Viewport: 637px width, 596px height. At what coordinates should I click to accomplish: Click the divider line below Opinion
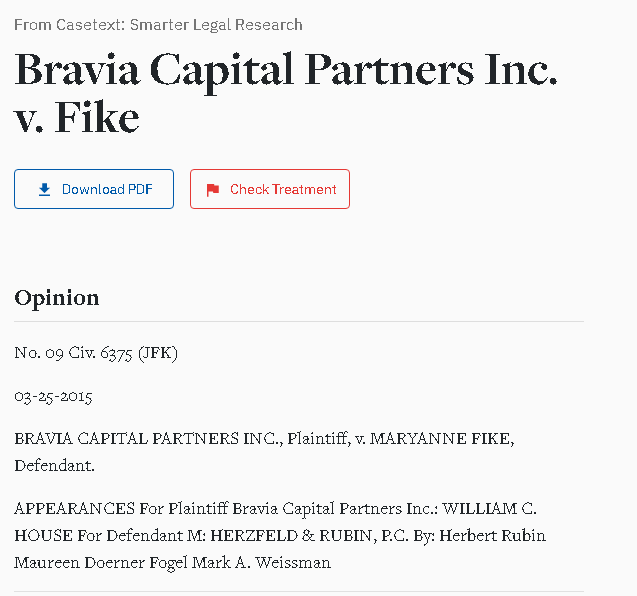point(299,321)
